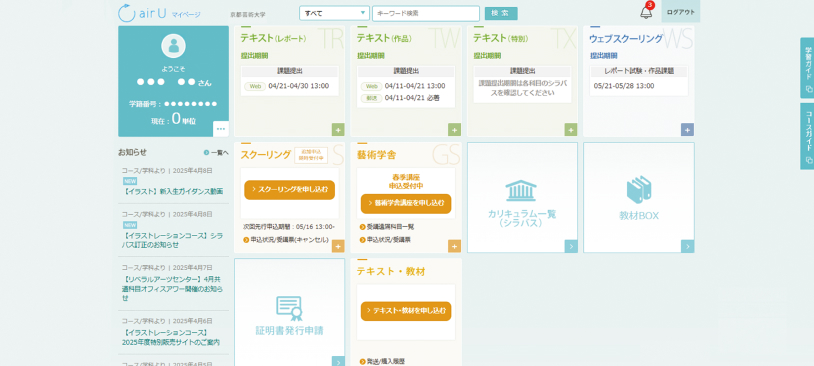
Task: Click the ログアウト button
Action: pos(681,12)
